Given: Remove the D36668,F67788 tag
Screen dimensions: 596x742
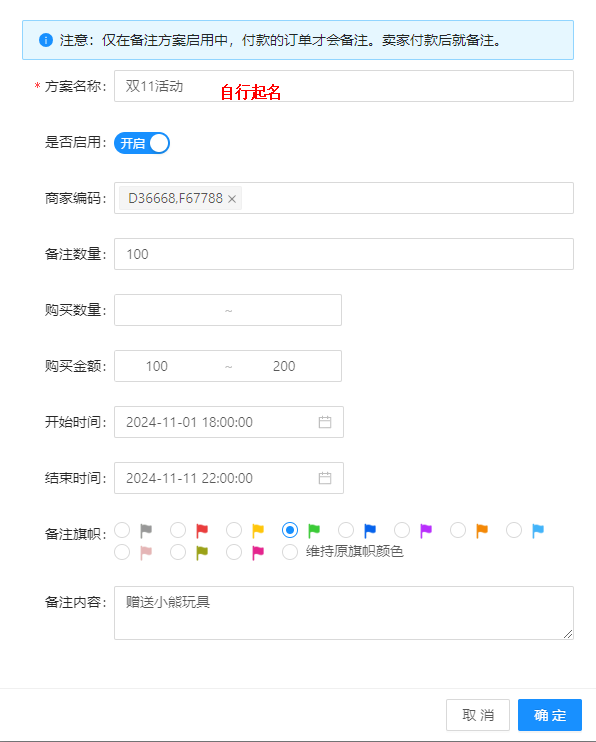Looking at the screenshot, I should tap(232, 199).
